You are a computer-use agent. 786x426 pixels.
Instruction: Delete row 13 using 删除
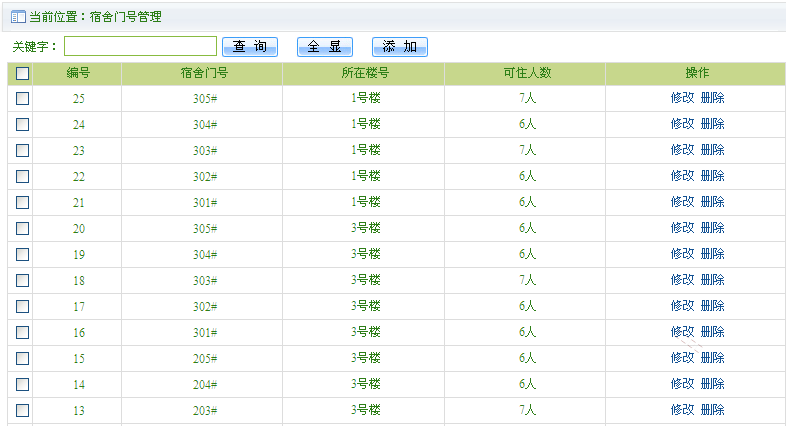[x=712, y=410]
